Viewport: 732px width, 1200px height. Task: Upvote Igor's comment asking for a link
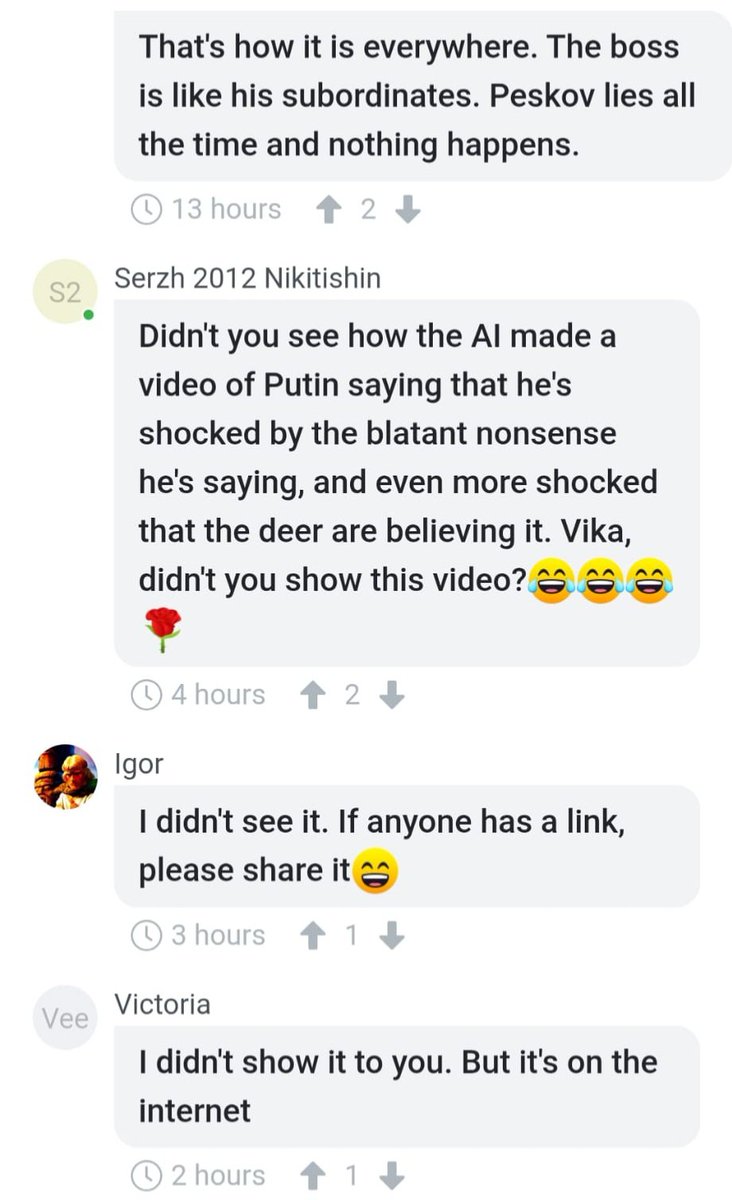pyautogui.click(x=312, y=935)
